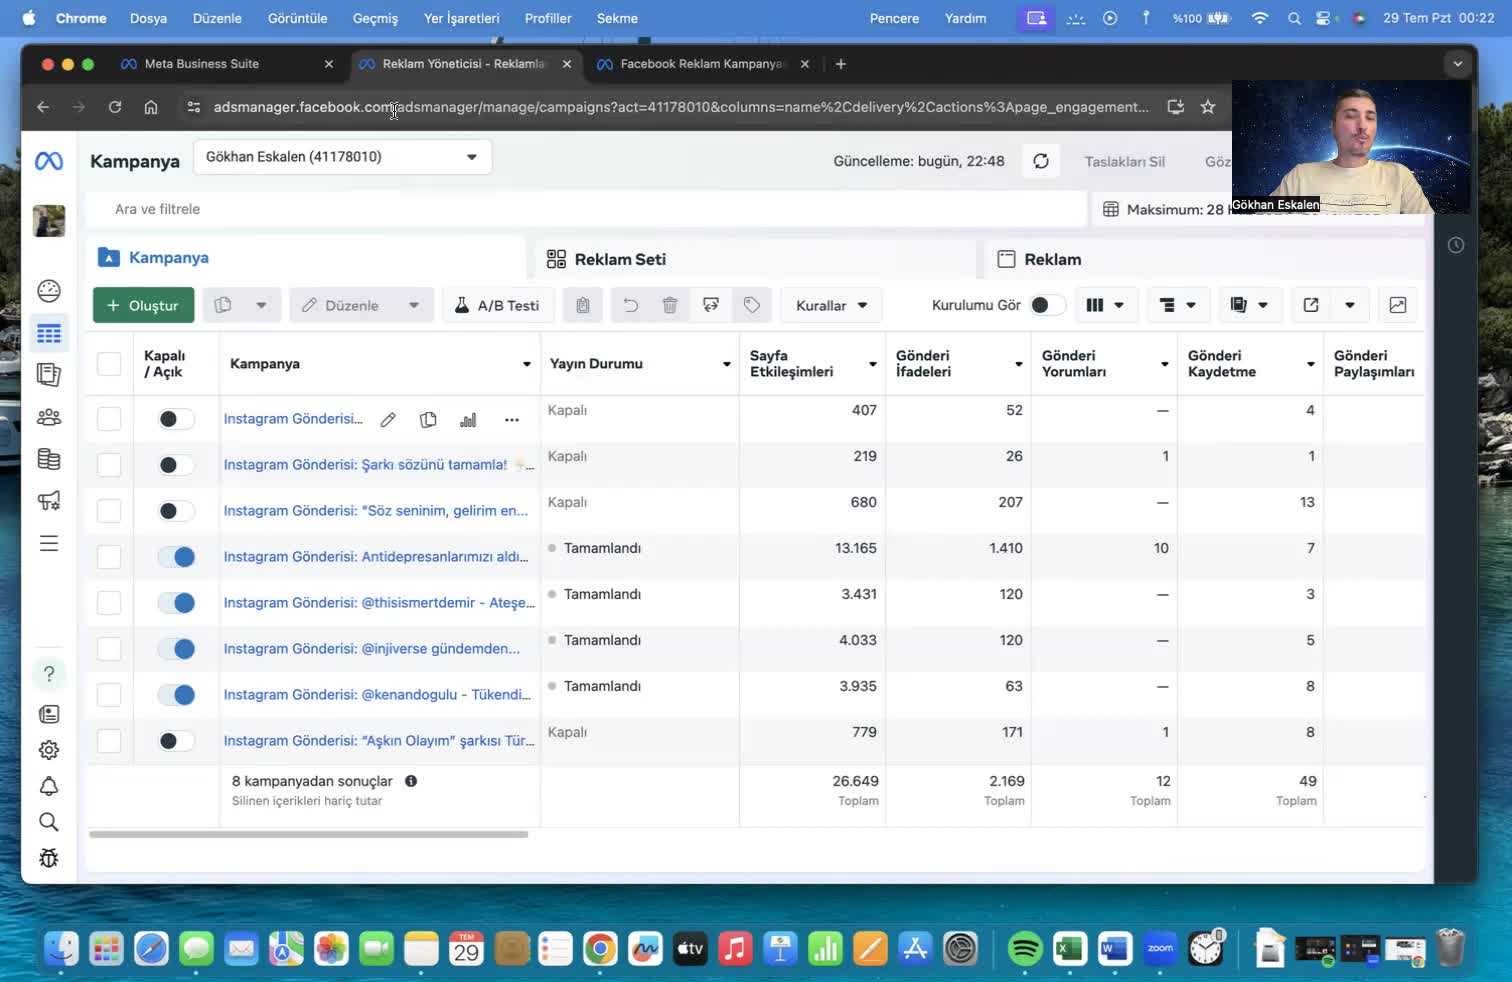Click the profile thumbnail in sidebar
Viewport: 1512px width, 982px height.
pyautogui.click(x=49, y=220)
